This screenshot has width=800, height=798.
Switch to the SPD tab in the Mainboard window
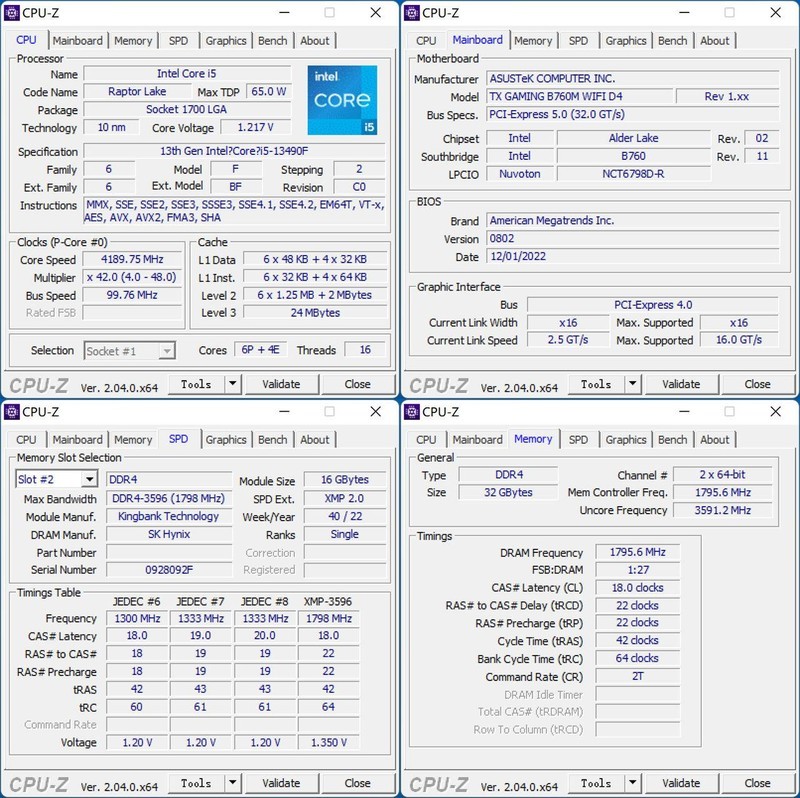pyautogui.click(x=578, y=40)
